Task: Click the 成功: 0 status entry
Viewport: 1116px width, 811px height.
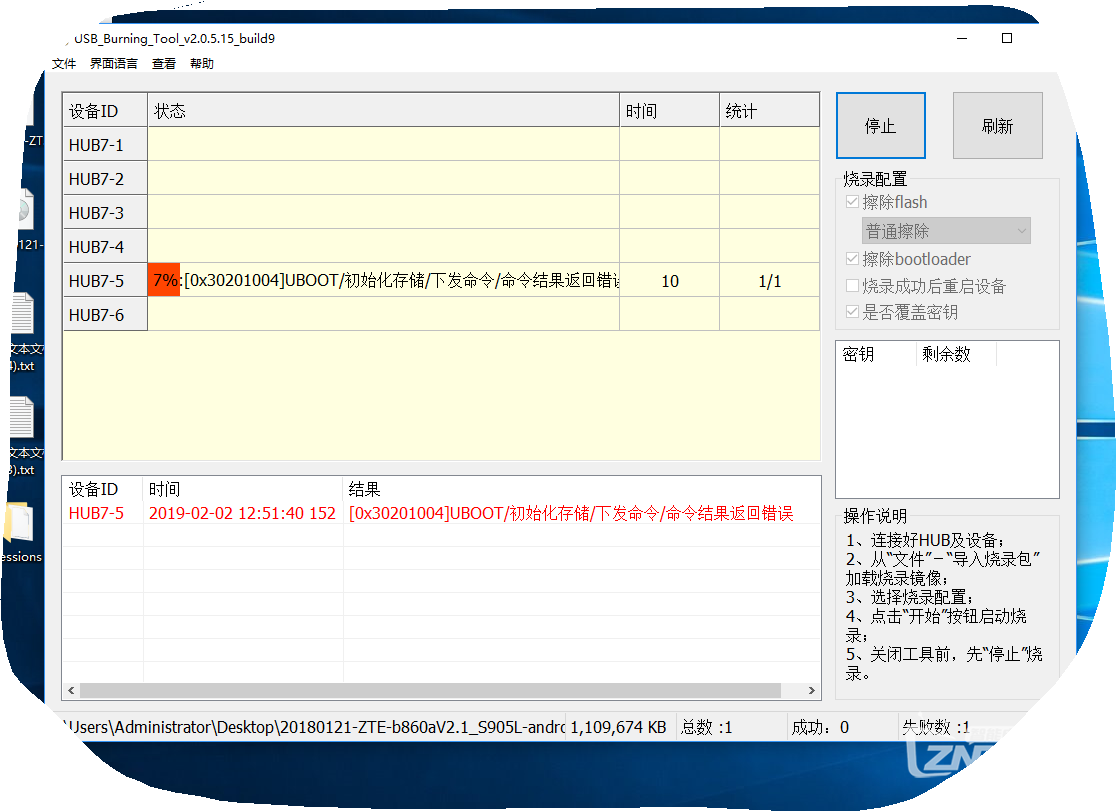Action: (820, 727)
